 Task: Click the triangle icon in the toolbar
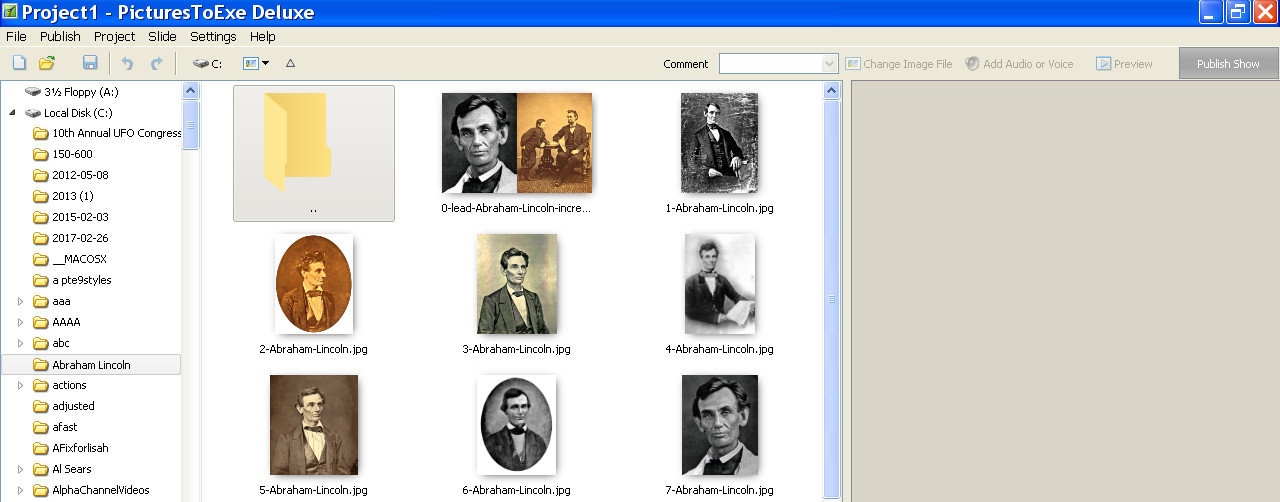click(290, 63)
